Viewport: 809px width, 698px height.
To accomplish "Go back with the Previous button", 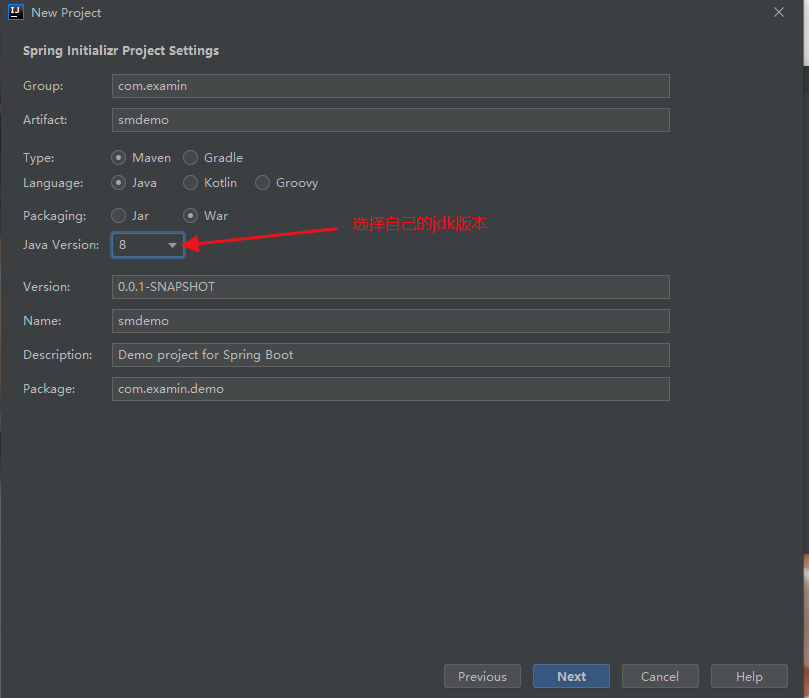I will coord(482,677).
